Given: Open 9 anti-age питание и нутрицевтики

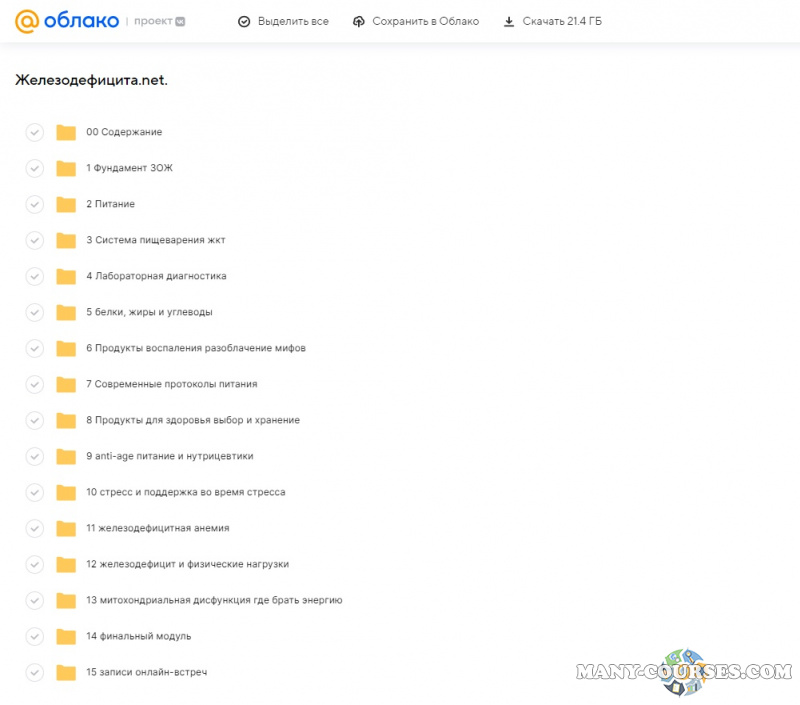Looking at the screenshot, I should 169,456.
